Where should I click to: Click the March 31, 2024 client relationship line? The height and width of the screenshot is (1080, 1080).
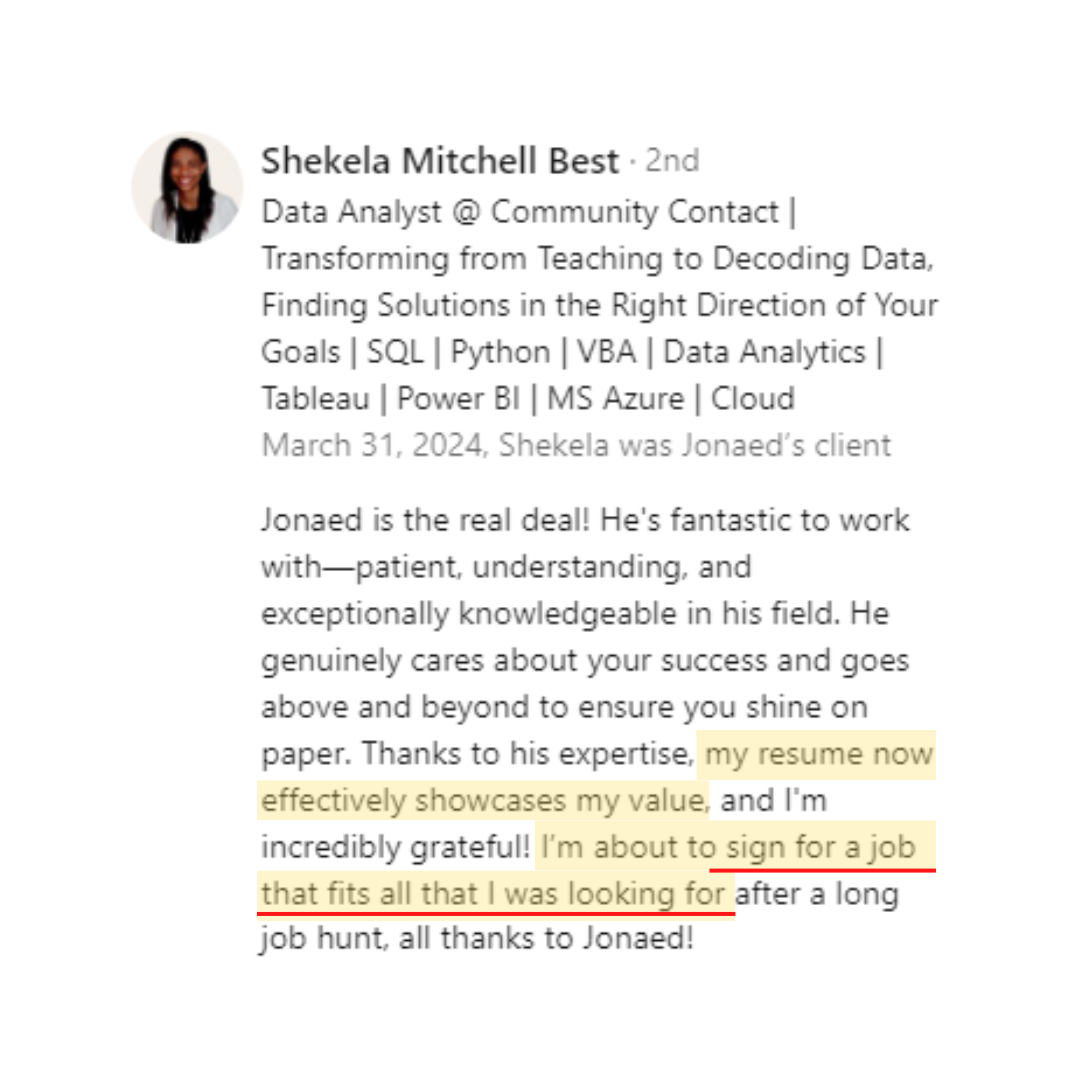coord(577,445)
